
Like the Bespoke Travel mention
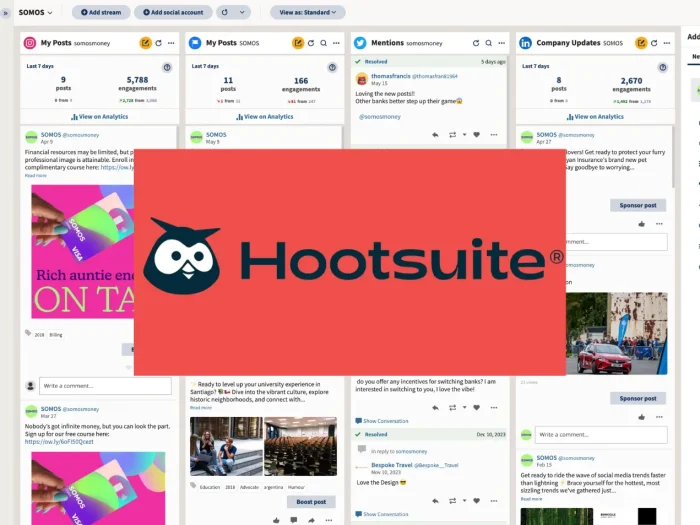point(476,501)
